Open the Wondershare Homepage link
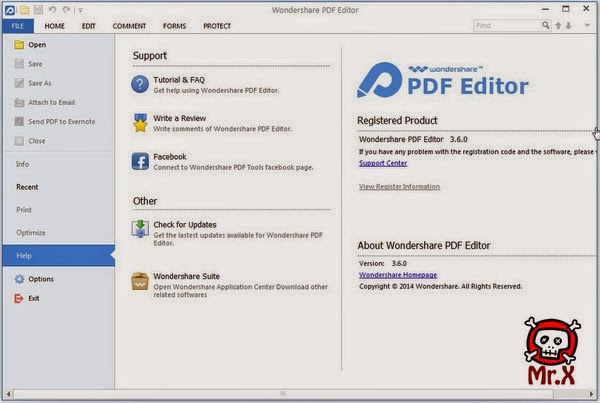The width and height of the screenshot is (600, 403). pos(398,275)
